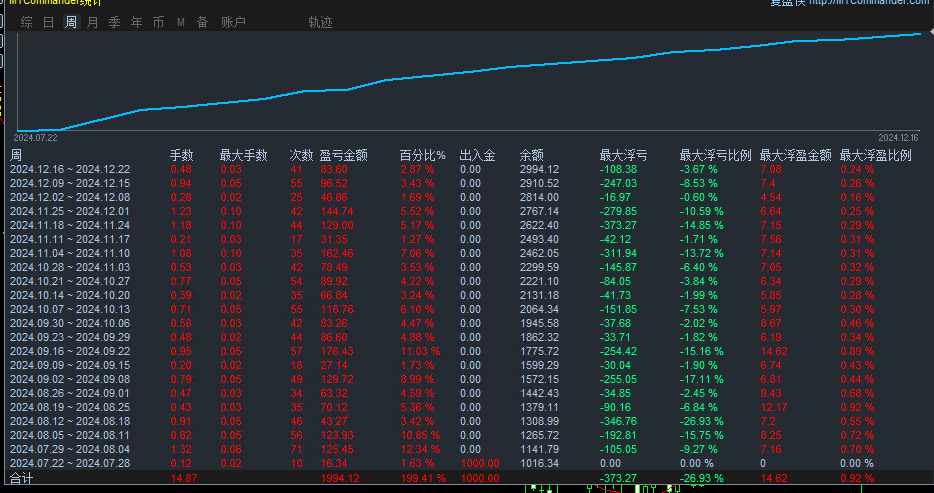This screenshot has width=934, height=493.
Task: Open the 账户 account tab
Action: (234, 23)
